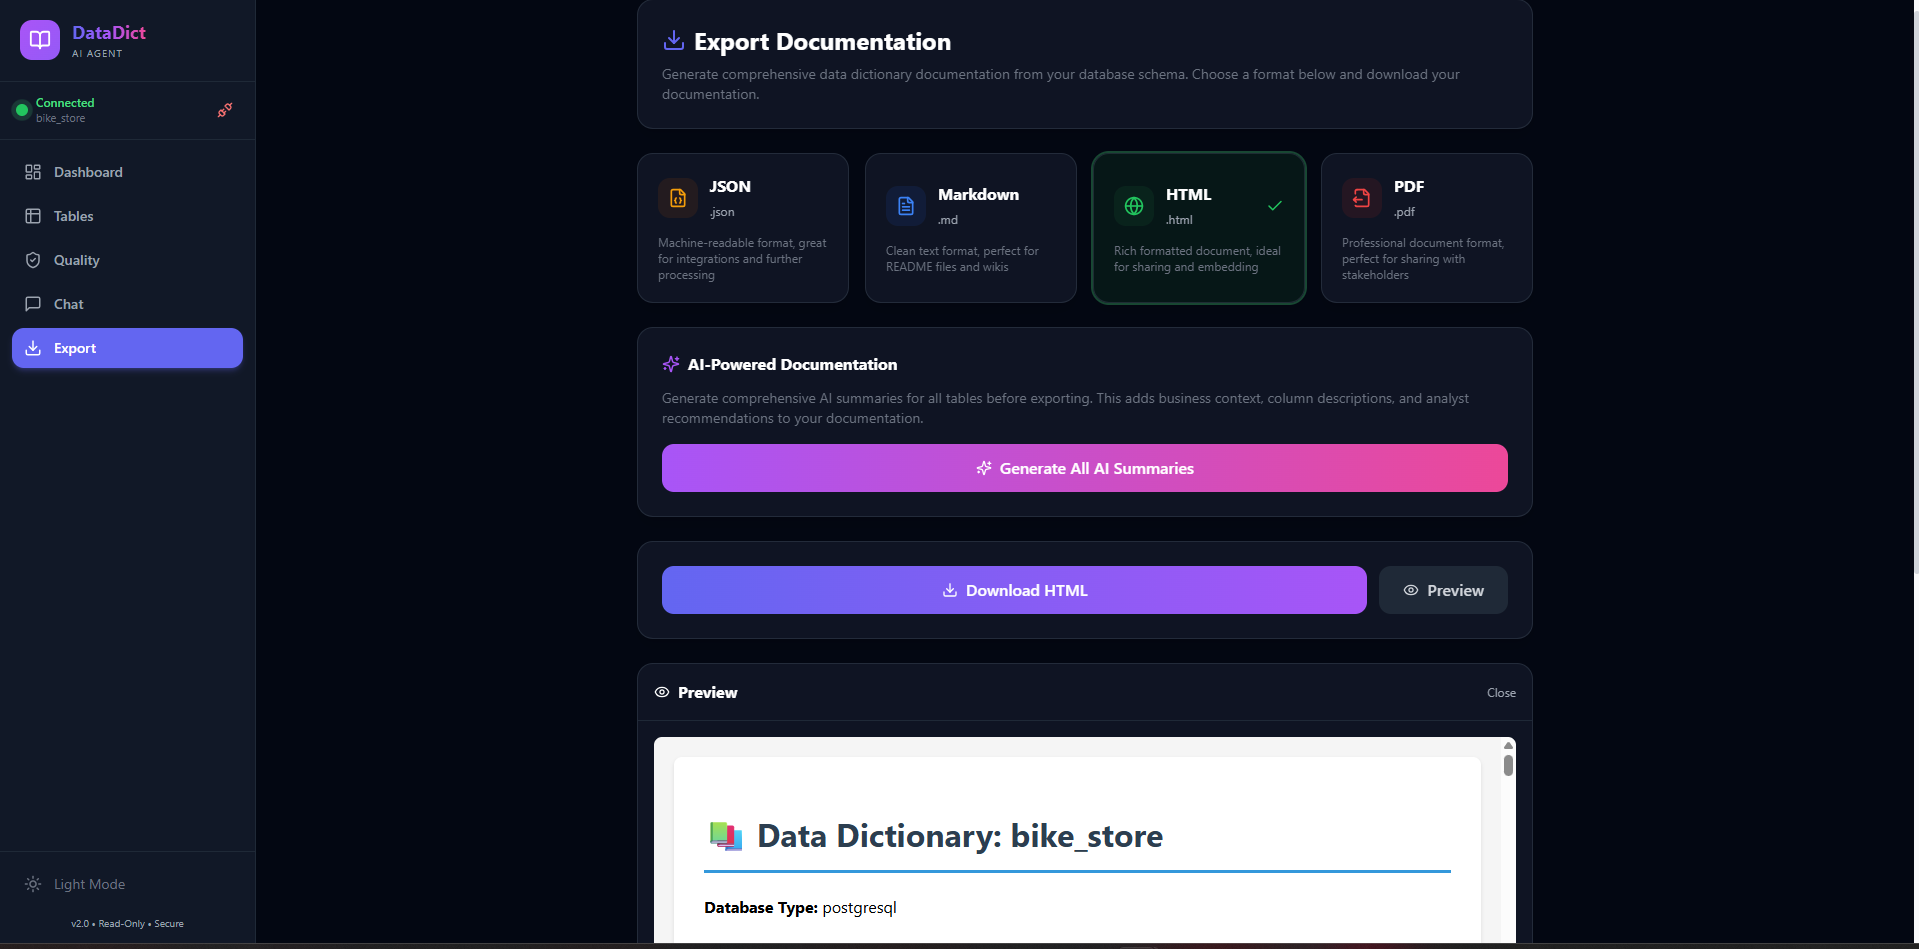This screenshot has width=1919, height=949.
Task: Select the Export sidebar item
Action: [x=127, y=348]
